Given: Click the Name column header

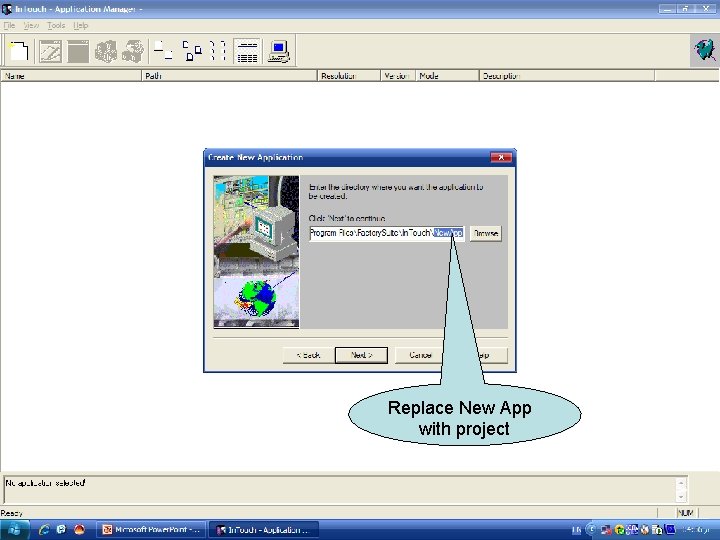Looking at the screenshot, I should [71, 76].
